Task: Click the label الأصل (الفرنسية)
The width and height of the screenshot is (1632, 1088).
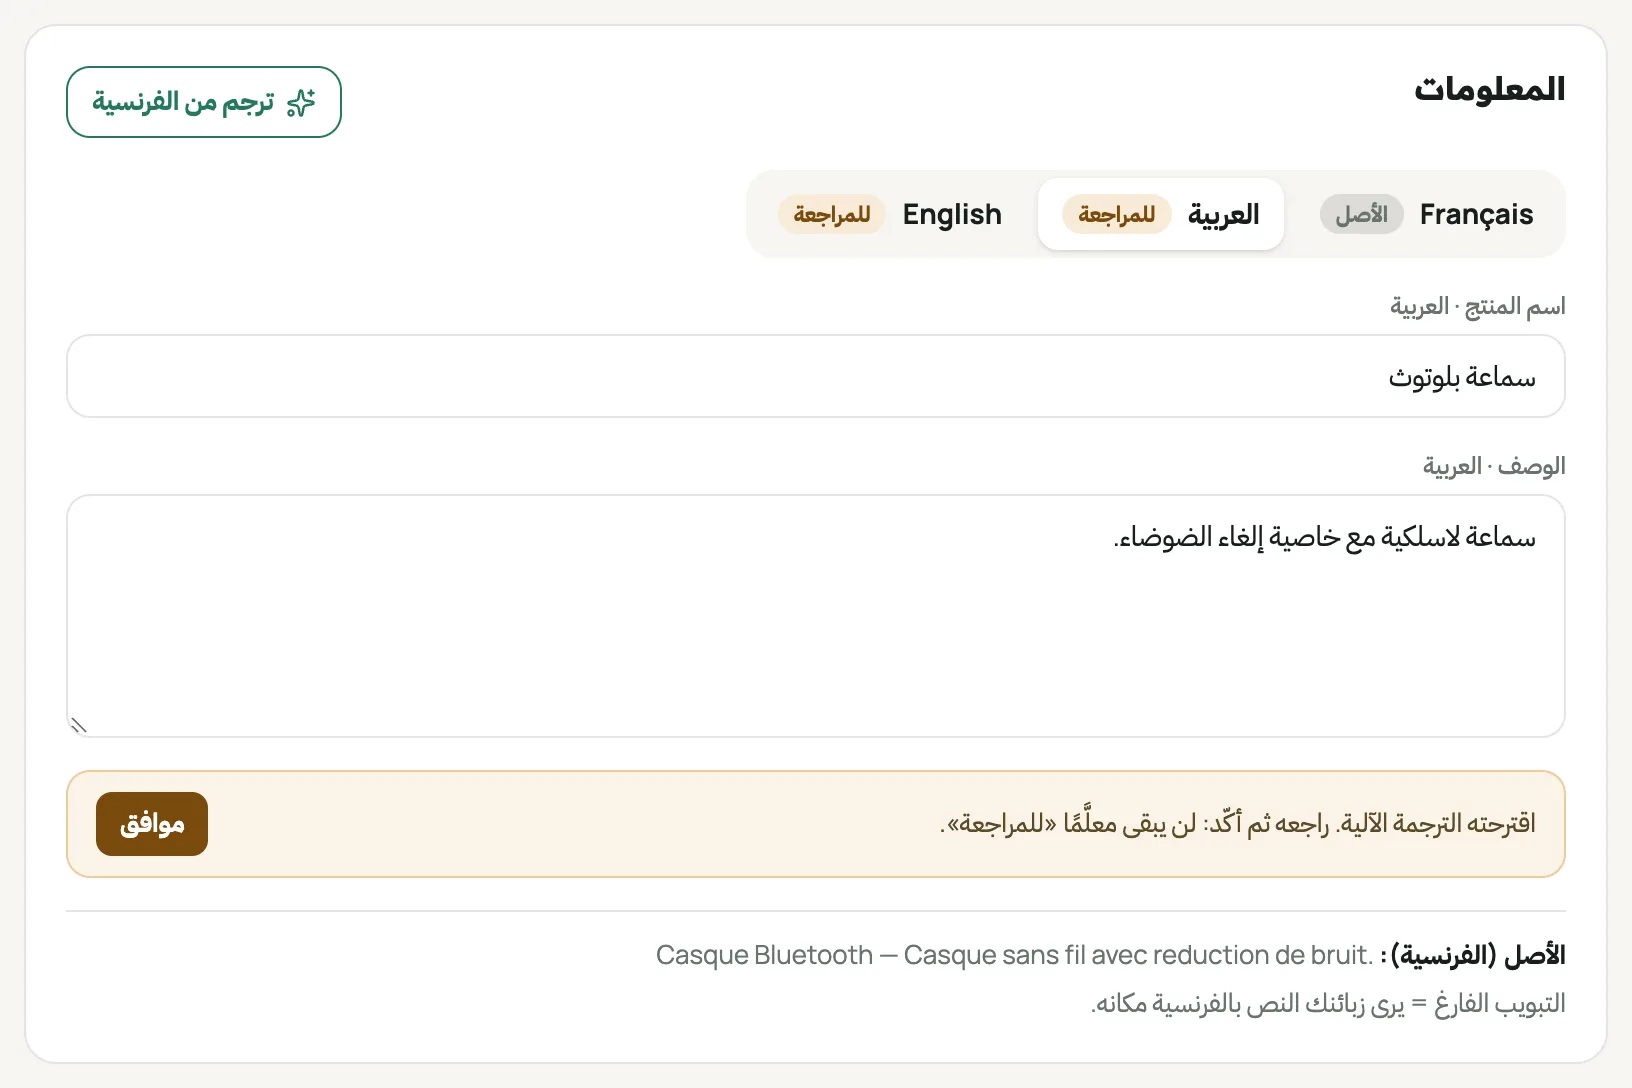Action: [x=1473, y=955]
